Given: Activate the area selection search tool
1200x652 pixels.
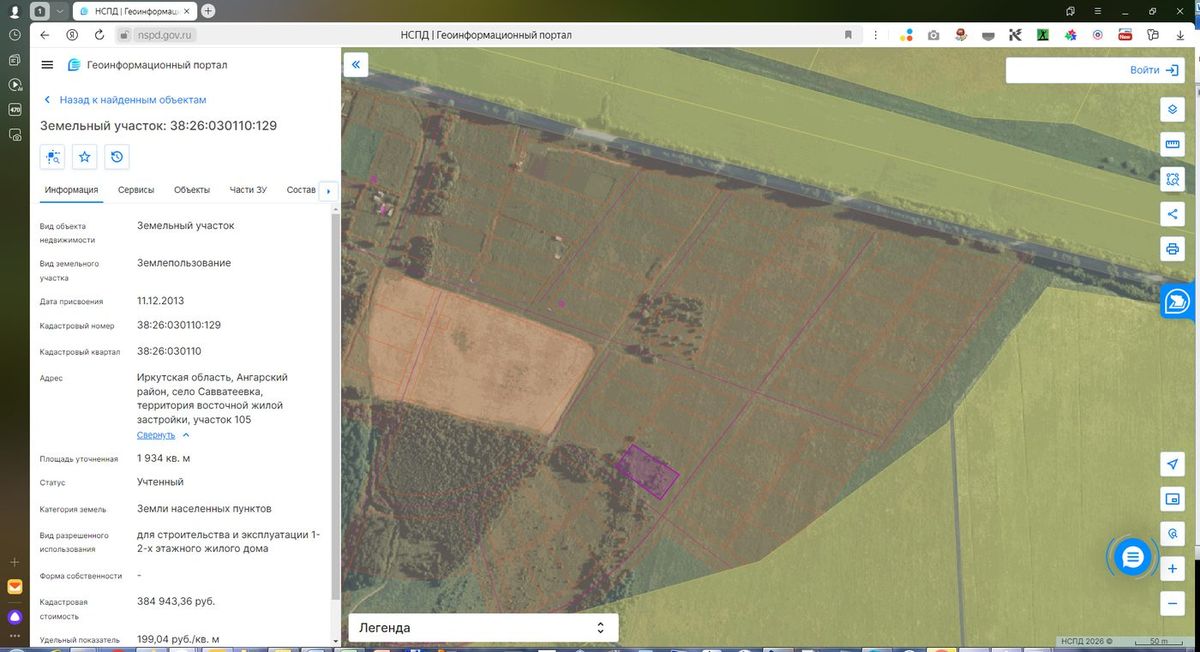Looking at the screenshot, I should pyautogui.click(x=1173, y=179).
